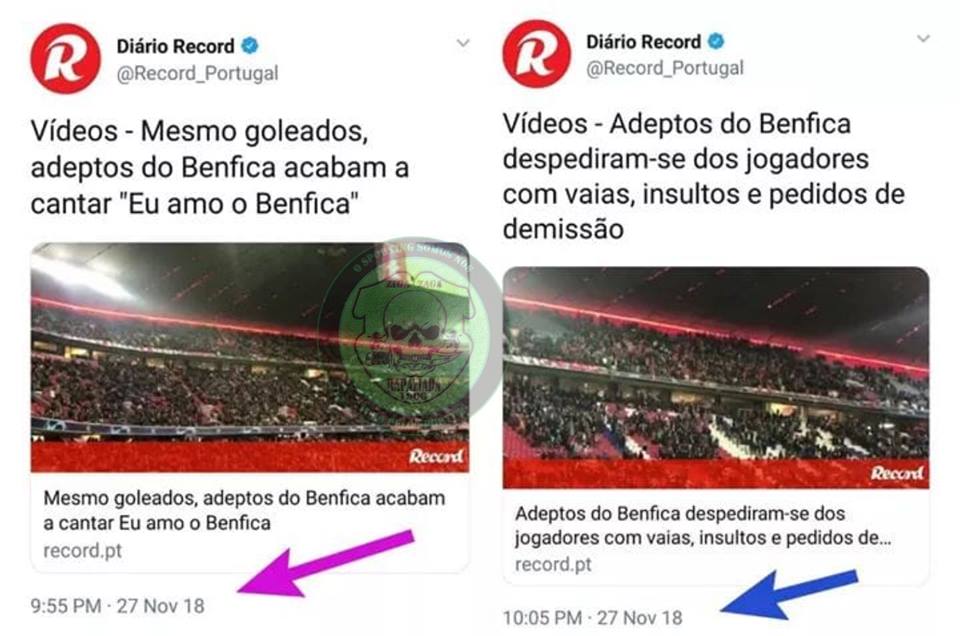Viewport: 960px width, 636px height.
Task: Open the left @Record_Portugal handle
Action: tap(197, 73)
